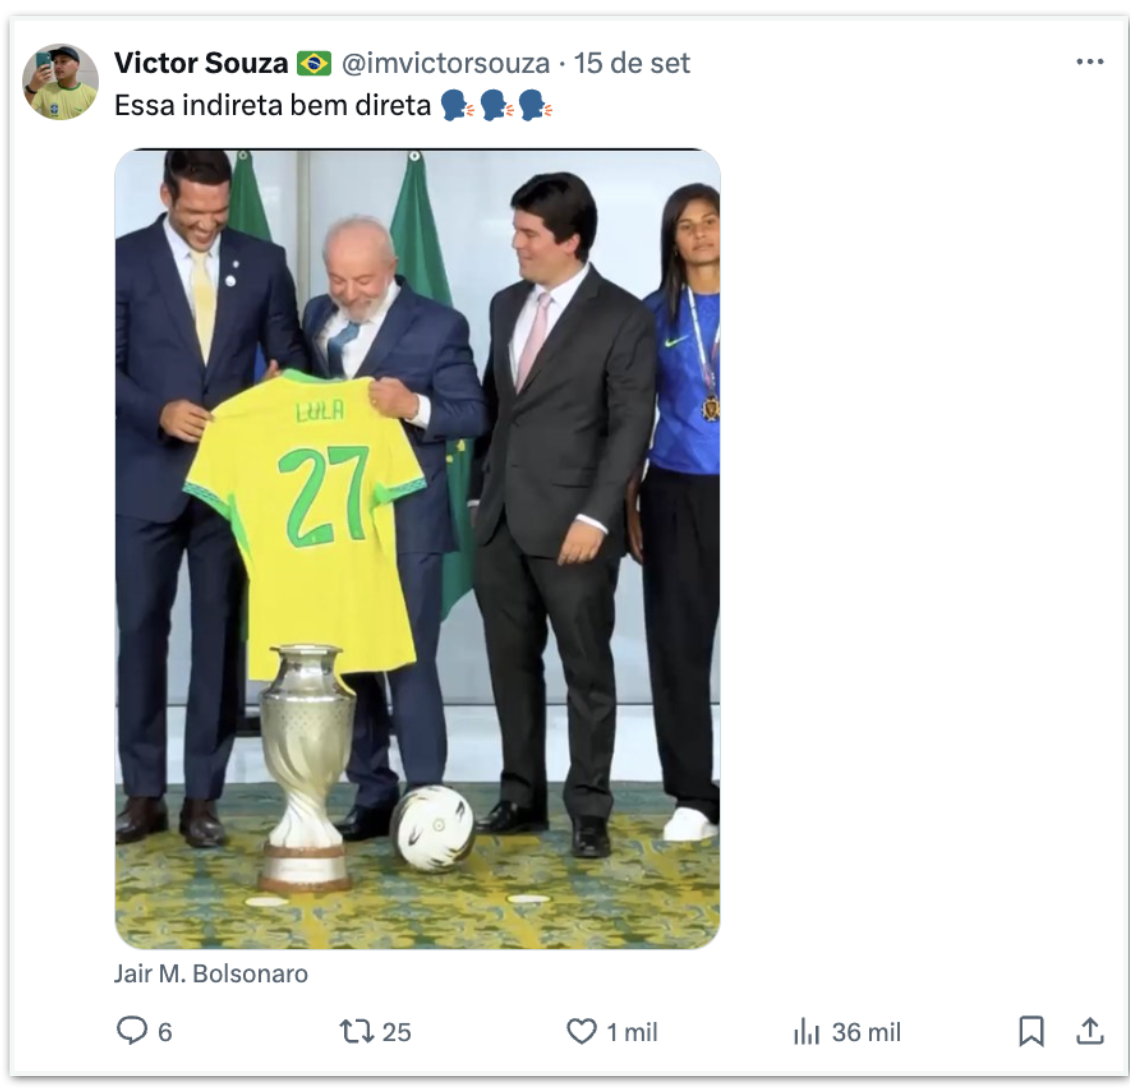This screenshot has width=1130, height=1092.
Task: Click the reply speech bubble icon
Action: [131, 1030]
